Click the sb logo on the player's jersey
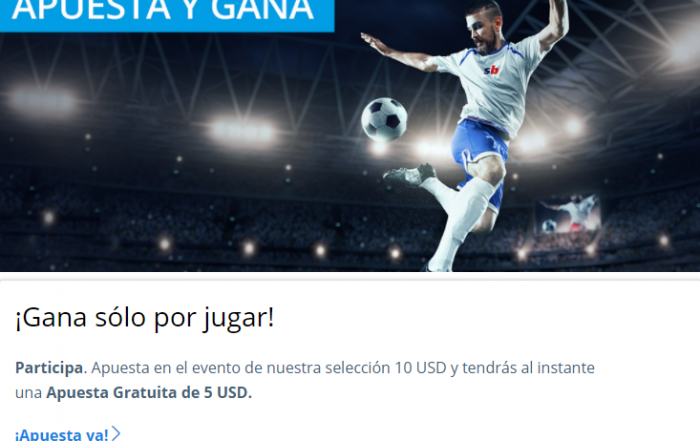This screenshot has width=700, height=441. coord(492,70)
